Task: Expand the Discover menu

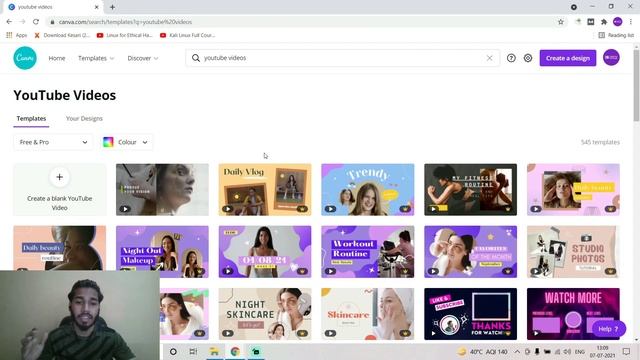Action: coord(143,58)
